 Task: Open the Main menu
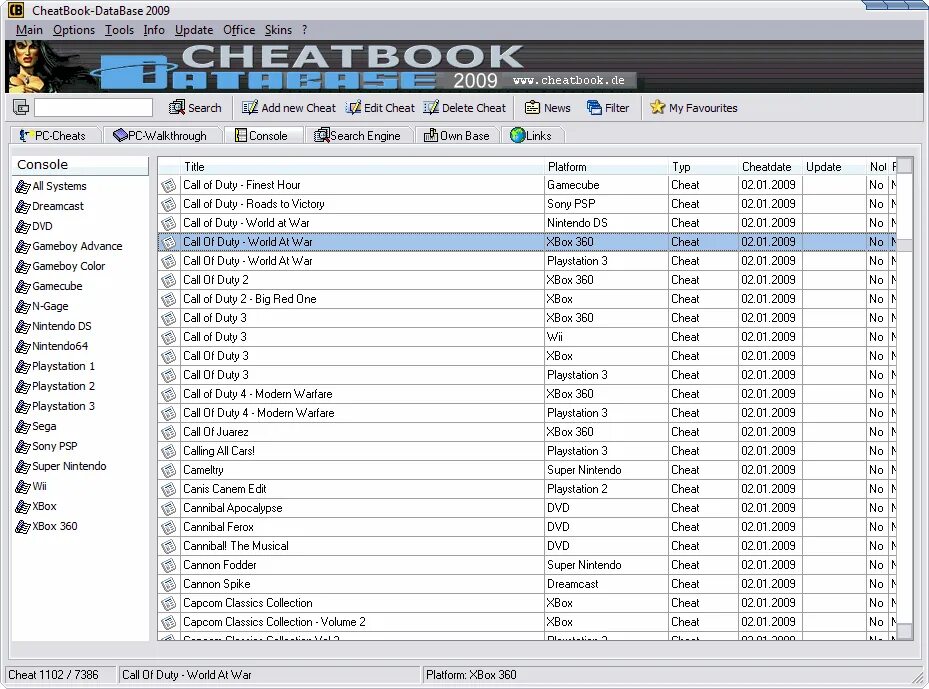pyautogui.click(x=29, y=30)
